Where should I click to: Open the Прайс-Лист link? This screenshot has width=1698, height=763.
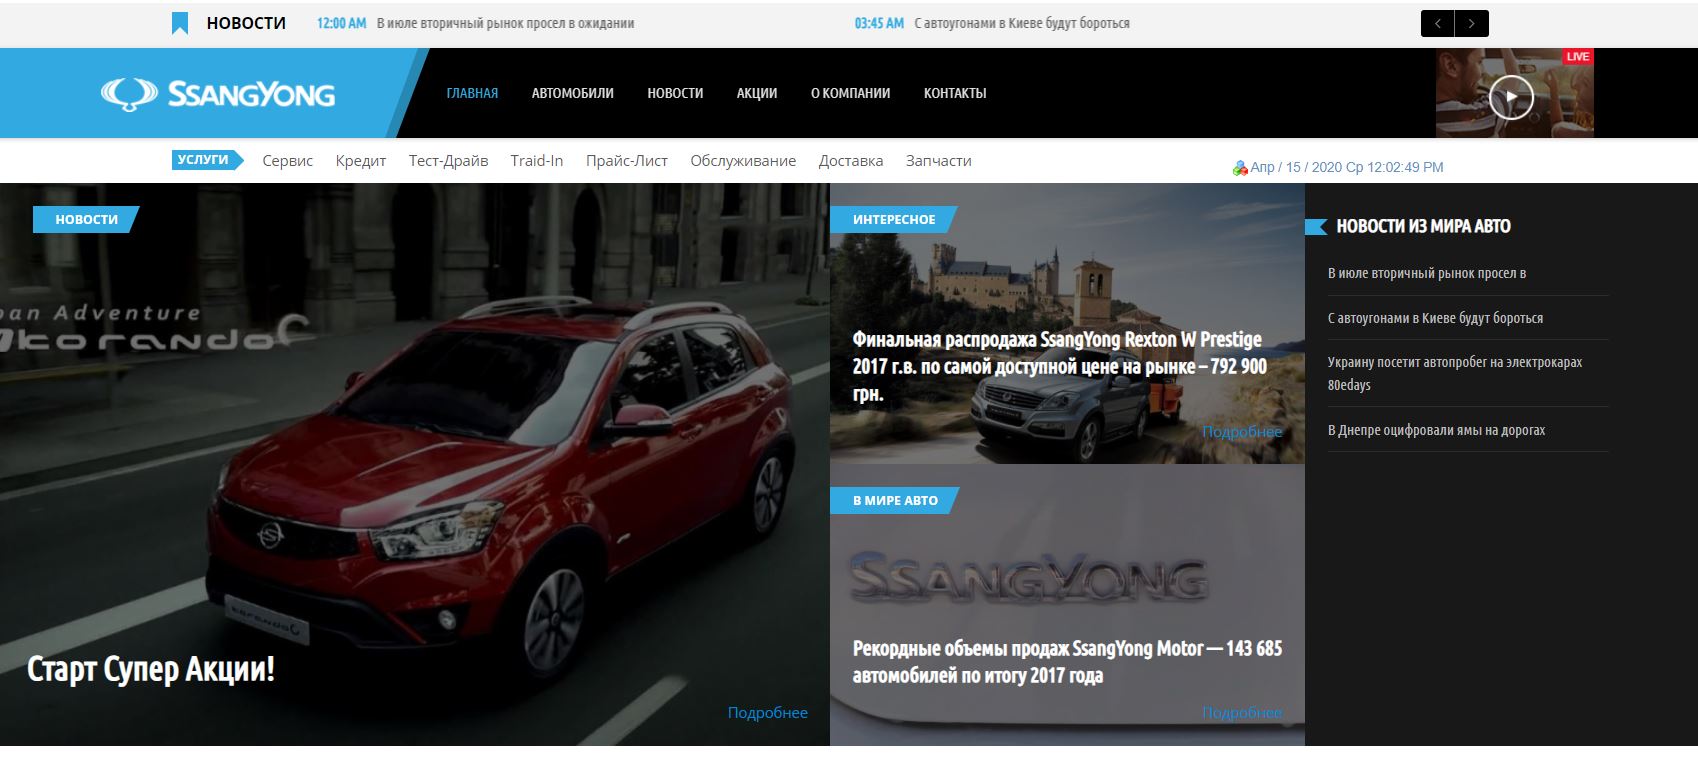pos(627,161)
